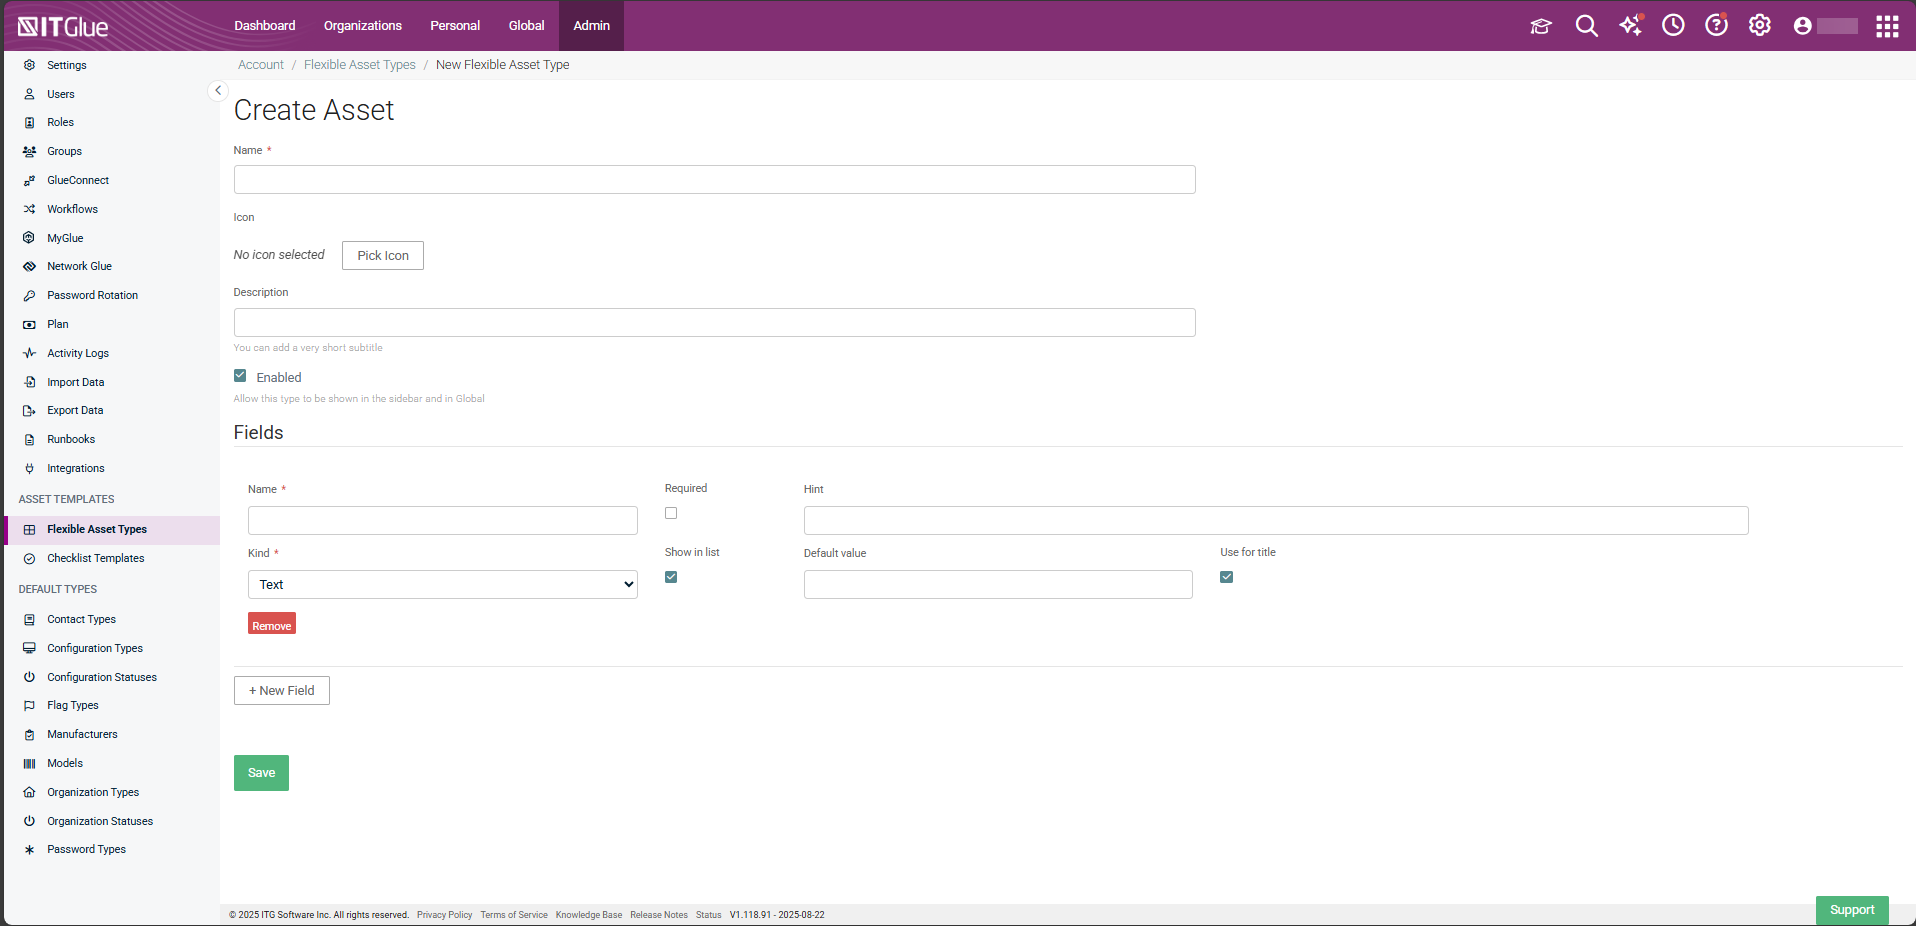Open Flexible Asset Types sidebar item
This screenshot has width=1916, height=926.
point(112,530)
